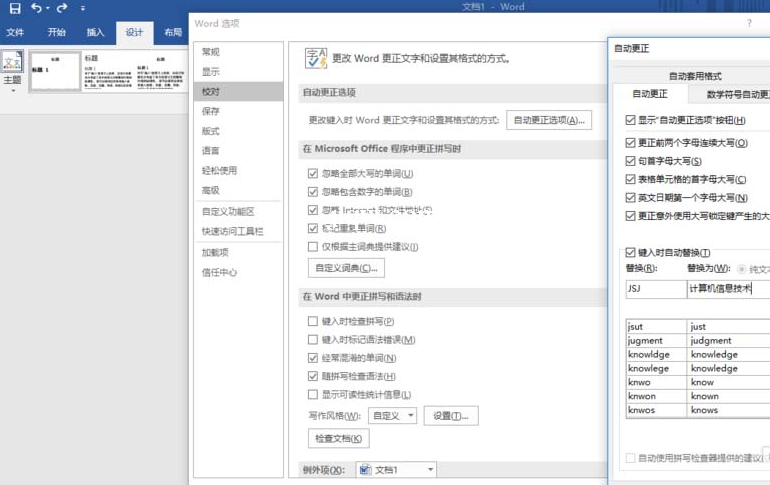Select 版式 in the options sidebar
770x485 pixels.
point(238,131)
